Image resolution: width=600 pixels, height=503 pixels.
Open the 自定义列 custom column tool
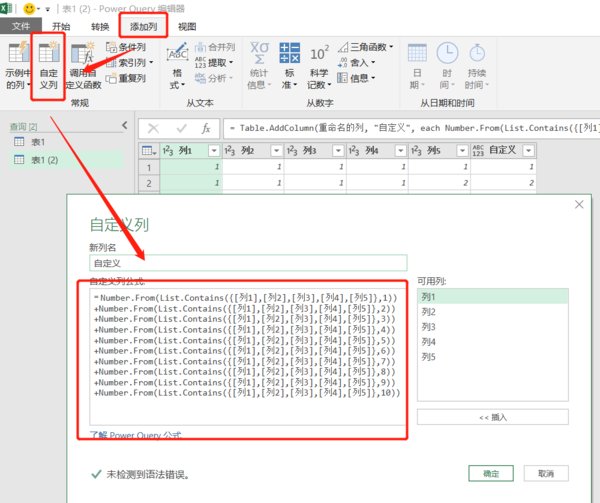click(x=49, y=65)
